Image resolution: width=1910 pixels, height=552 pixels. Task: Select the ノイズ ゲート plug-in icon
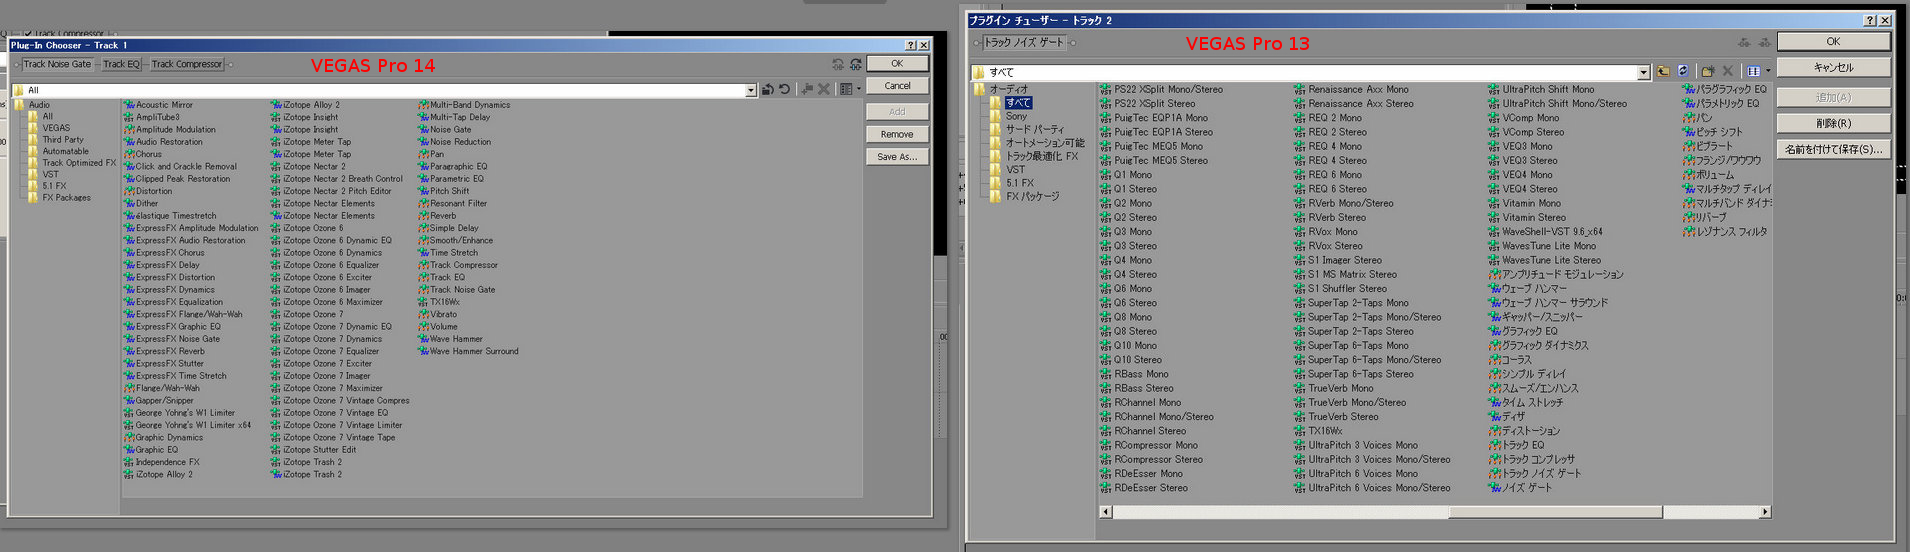coord(1494,488)
